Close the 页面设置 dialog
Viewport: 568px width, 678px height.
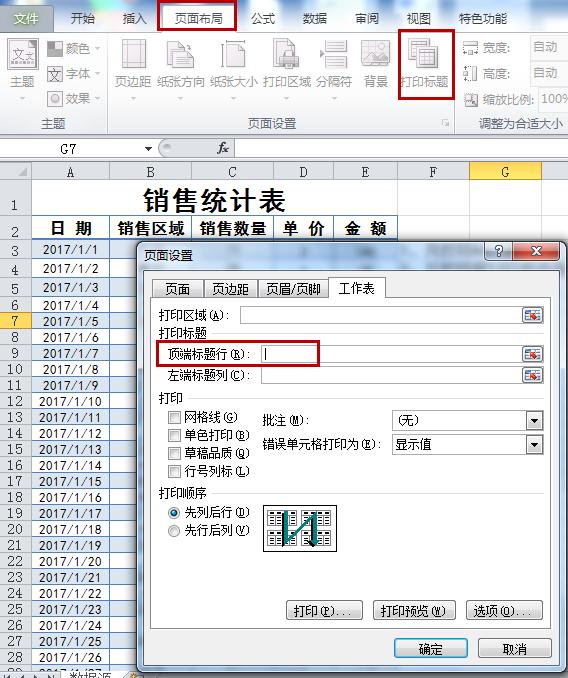tap(536, 251)
